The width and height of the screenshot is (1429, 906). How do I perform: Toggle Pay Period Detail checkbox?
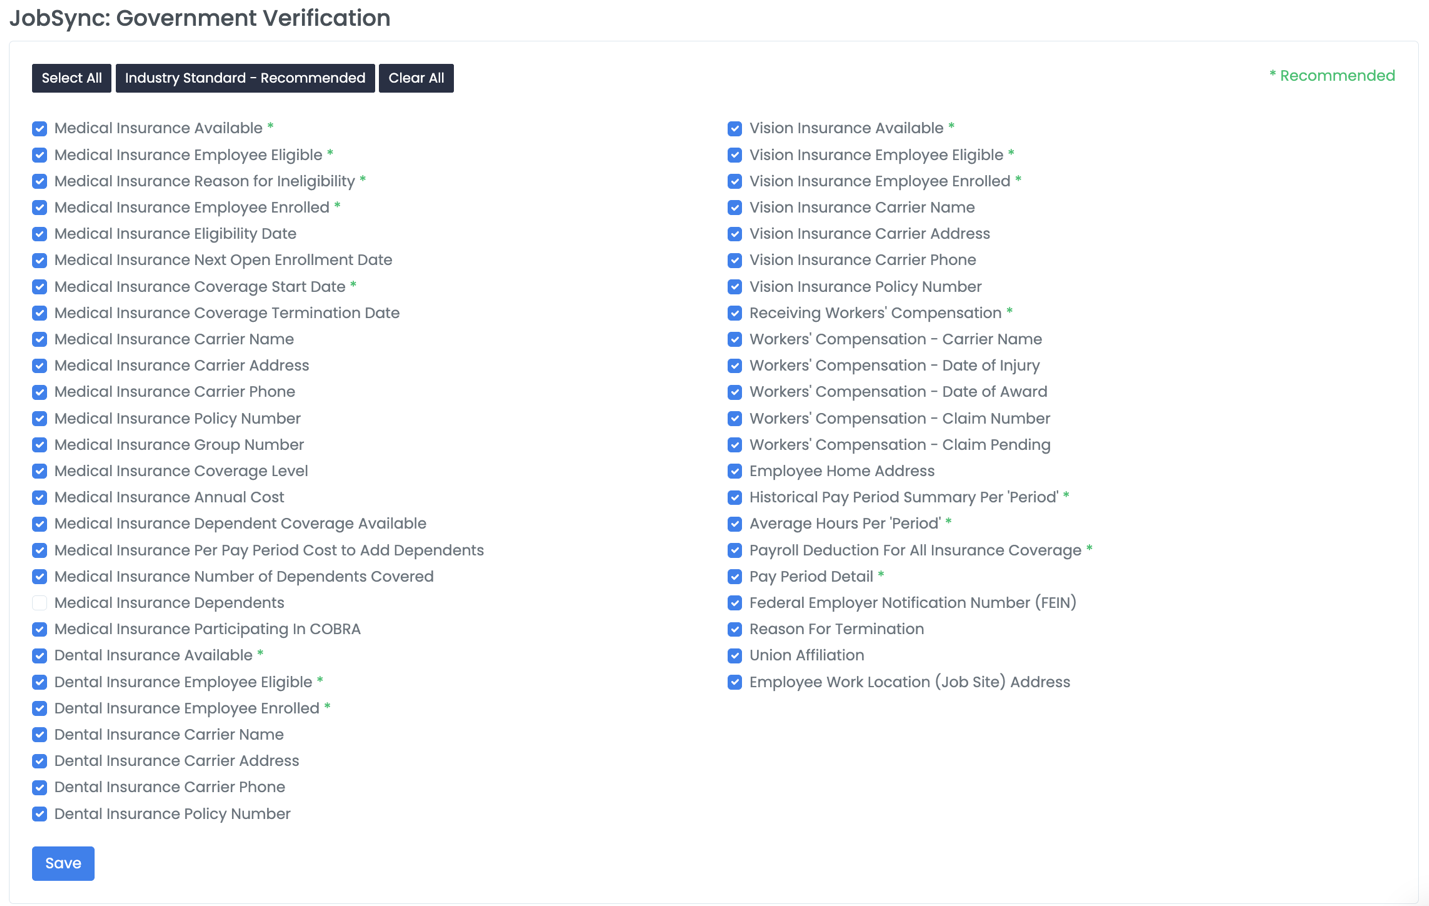pos(735,577)
